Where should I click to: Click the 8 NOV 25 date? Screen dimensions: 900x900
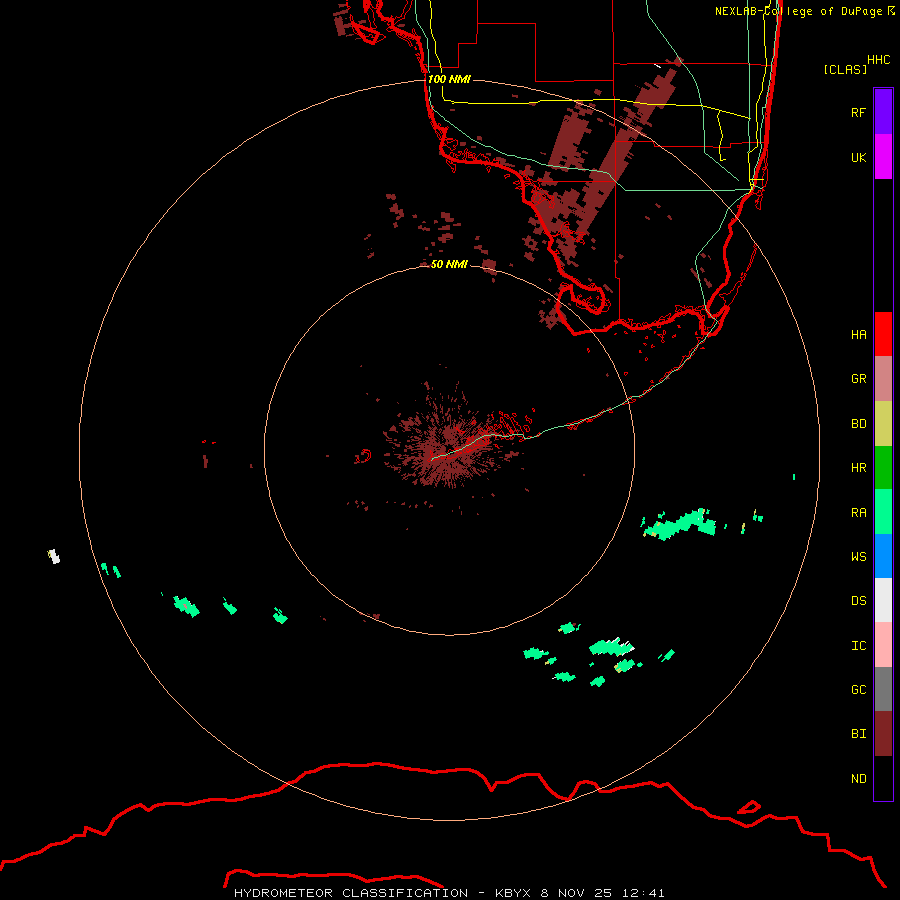click(x=574, y=893)
